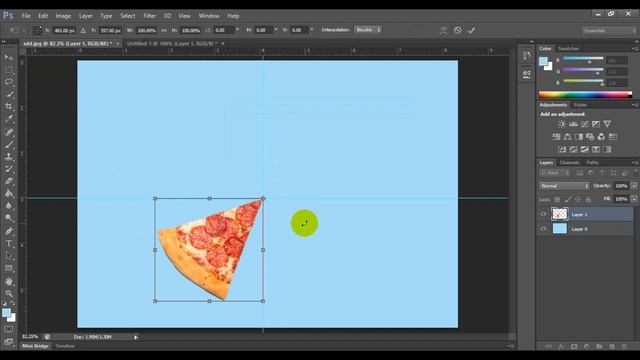Click the color spectrum ramp
Viewport: 640px width, 360px height.
coord(585,95)
